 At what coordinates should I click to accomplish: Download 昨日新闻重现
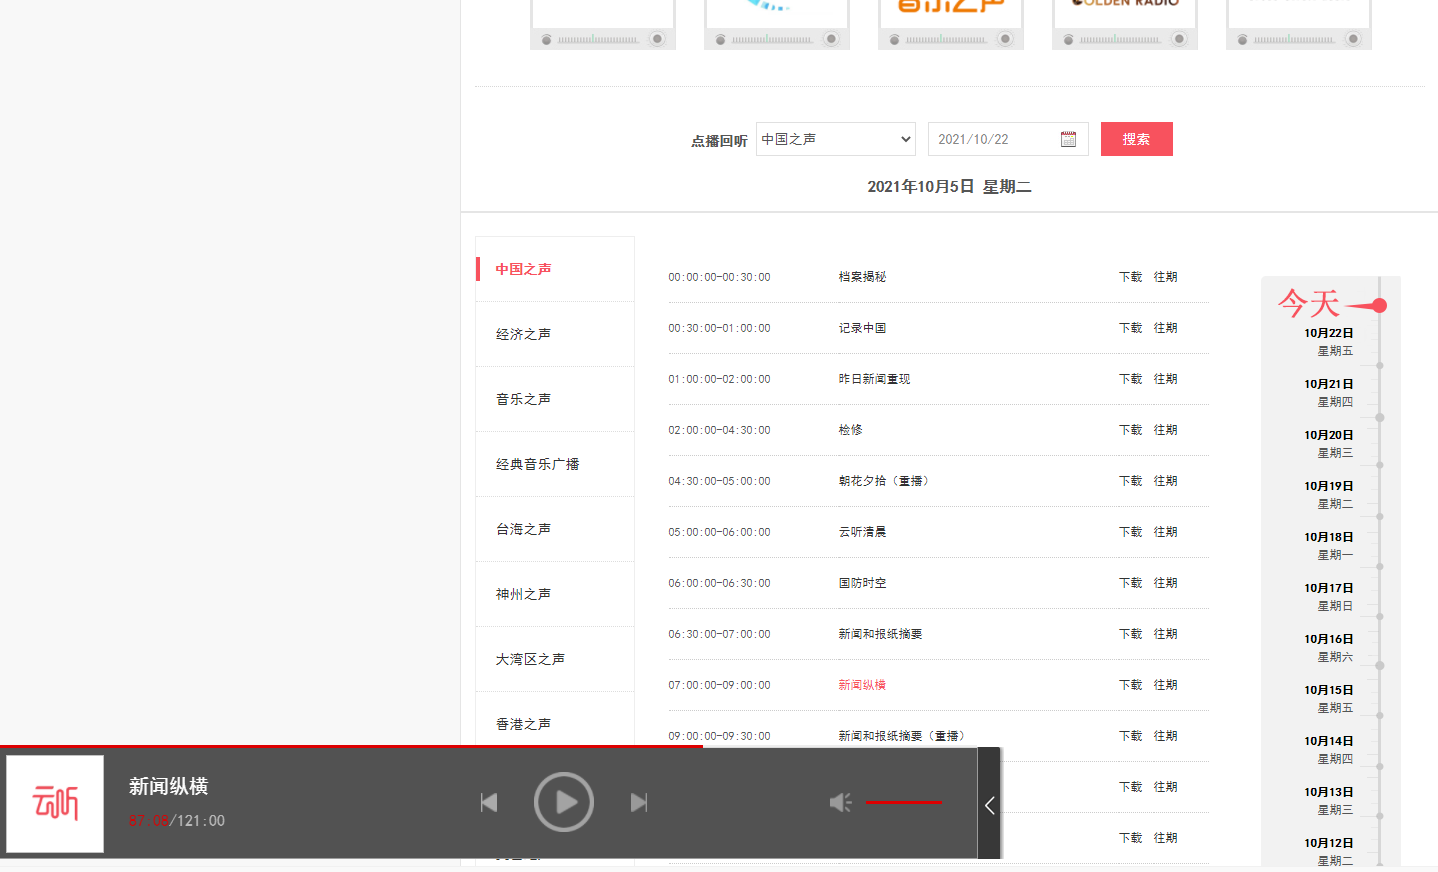click(x=1131, y=379)
